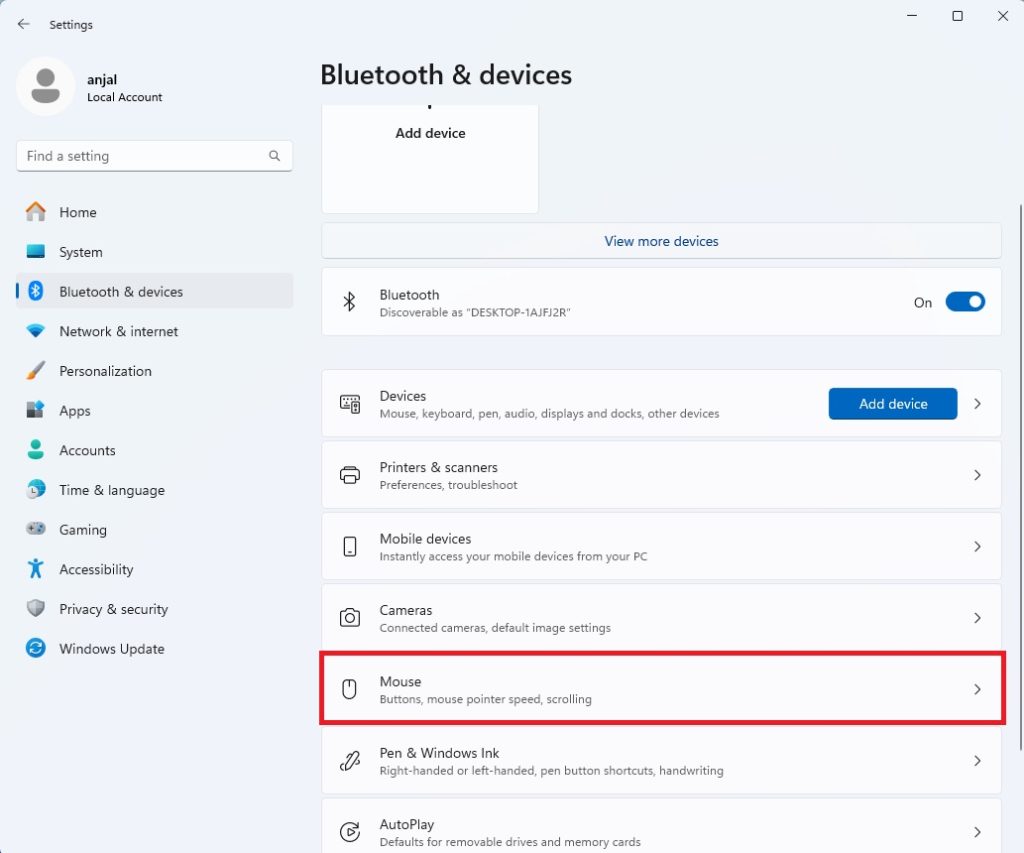The image size is (1024, 853).
Task: Open the Mouse settings row
Action: [x=660, y=689]
